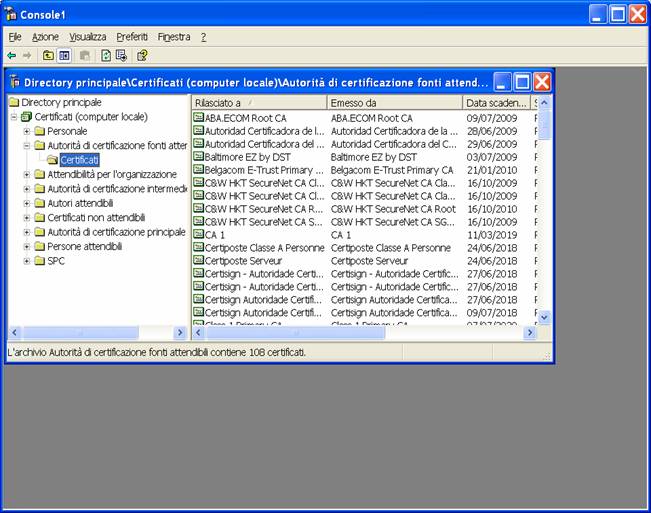Sort by the Emesso da column header

coord(395,103)
